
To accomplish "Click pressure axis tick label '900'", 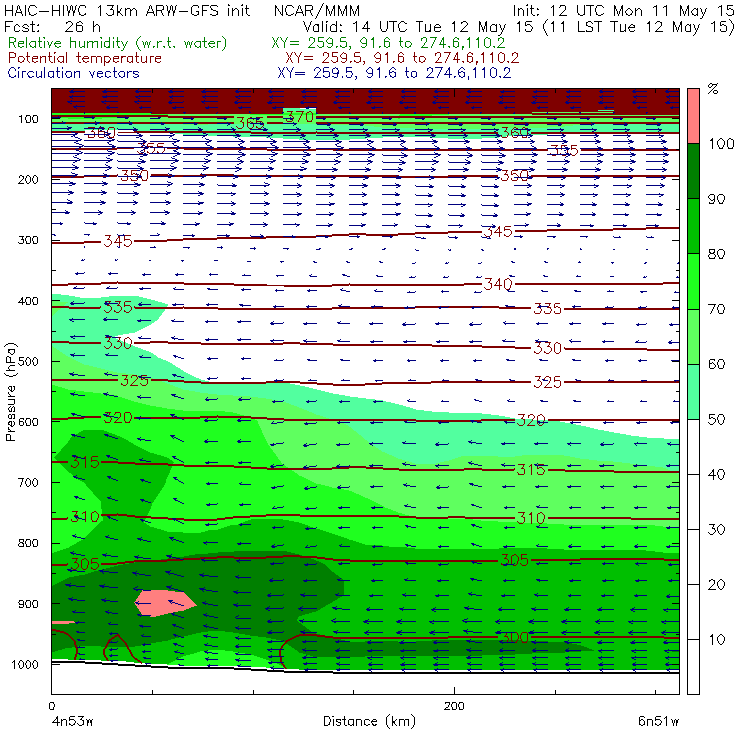I will pos(28,604).
